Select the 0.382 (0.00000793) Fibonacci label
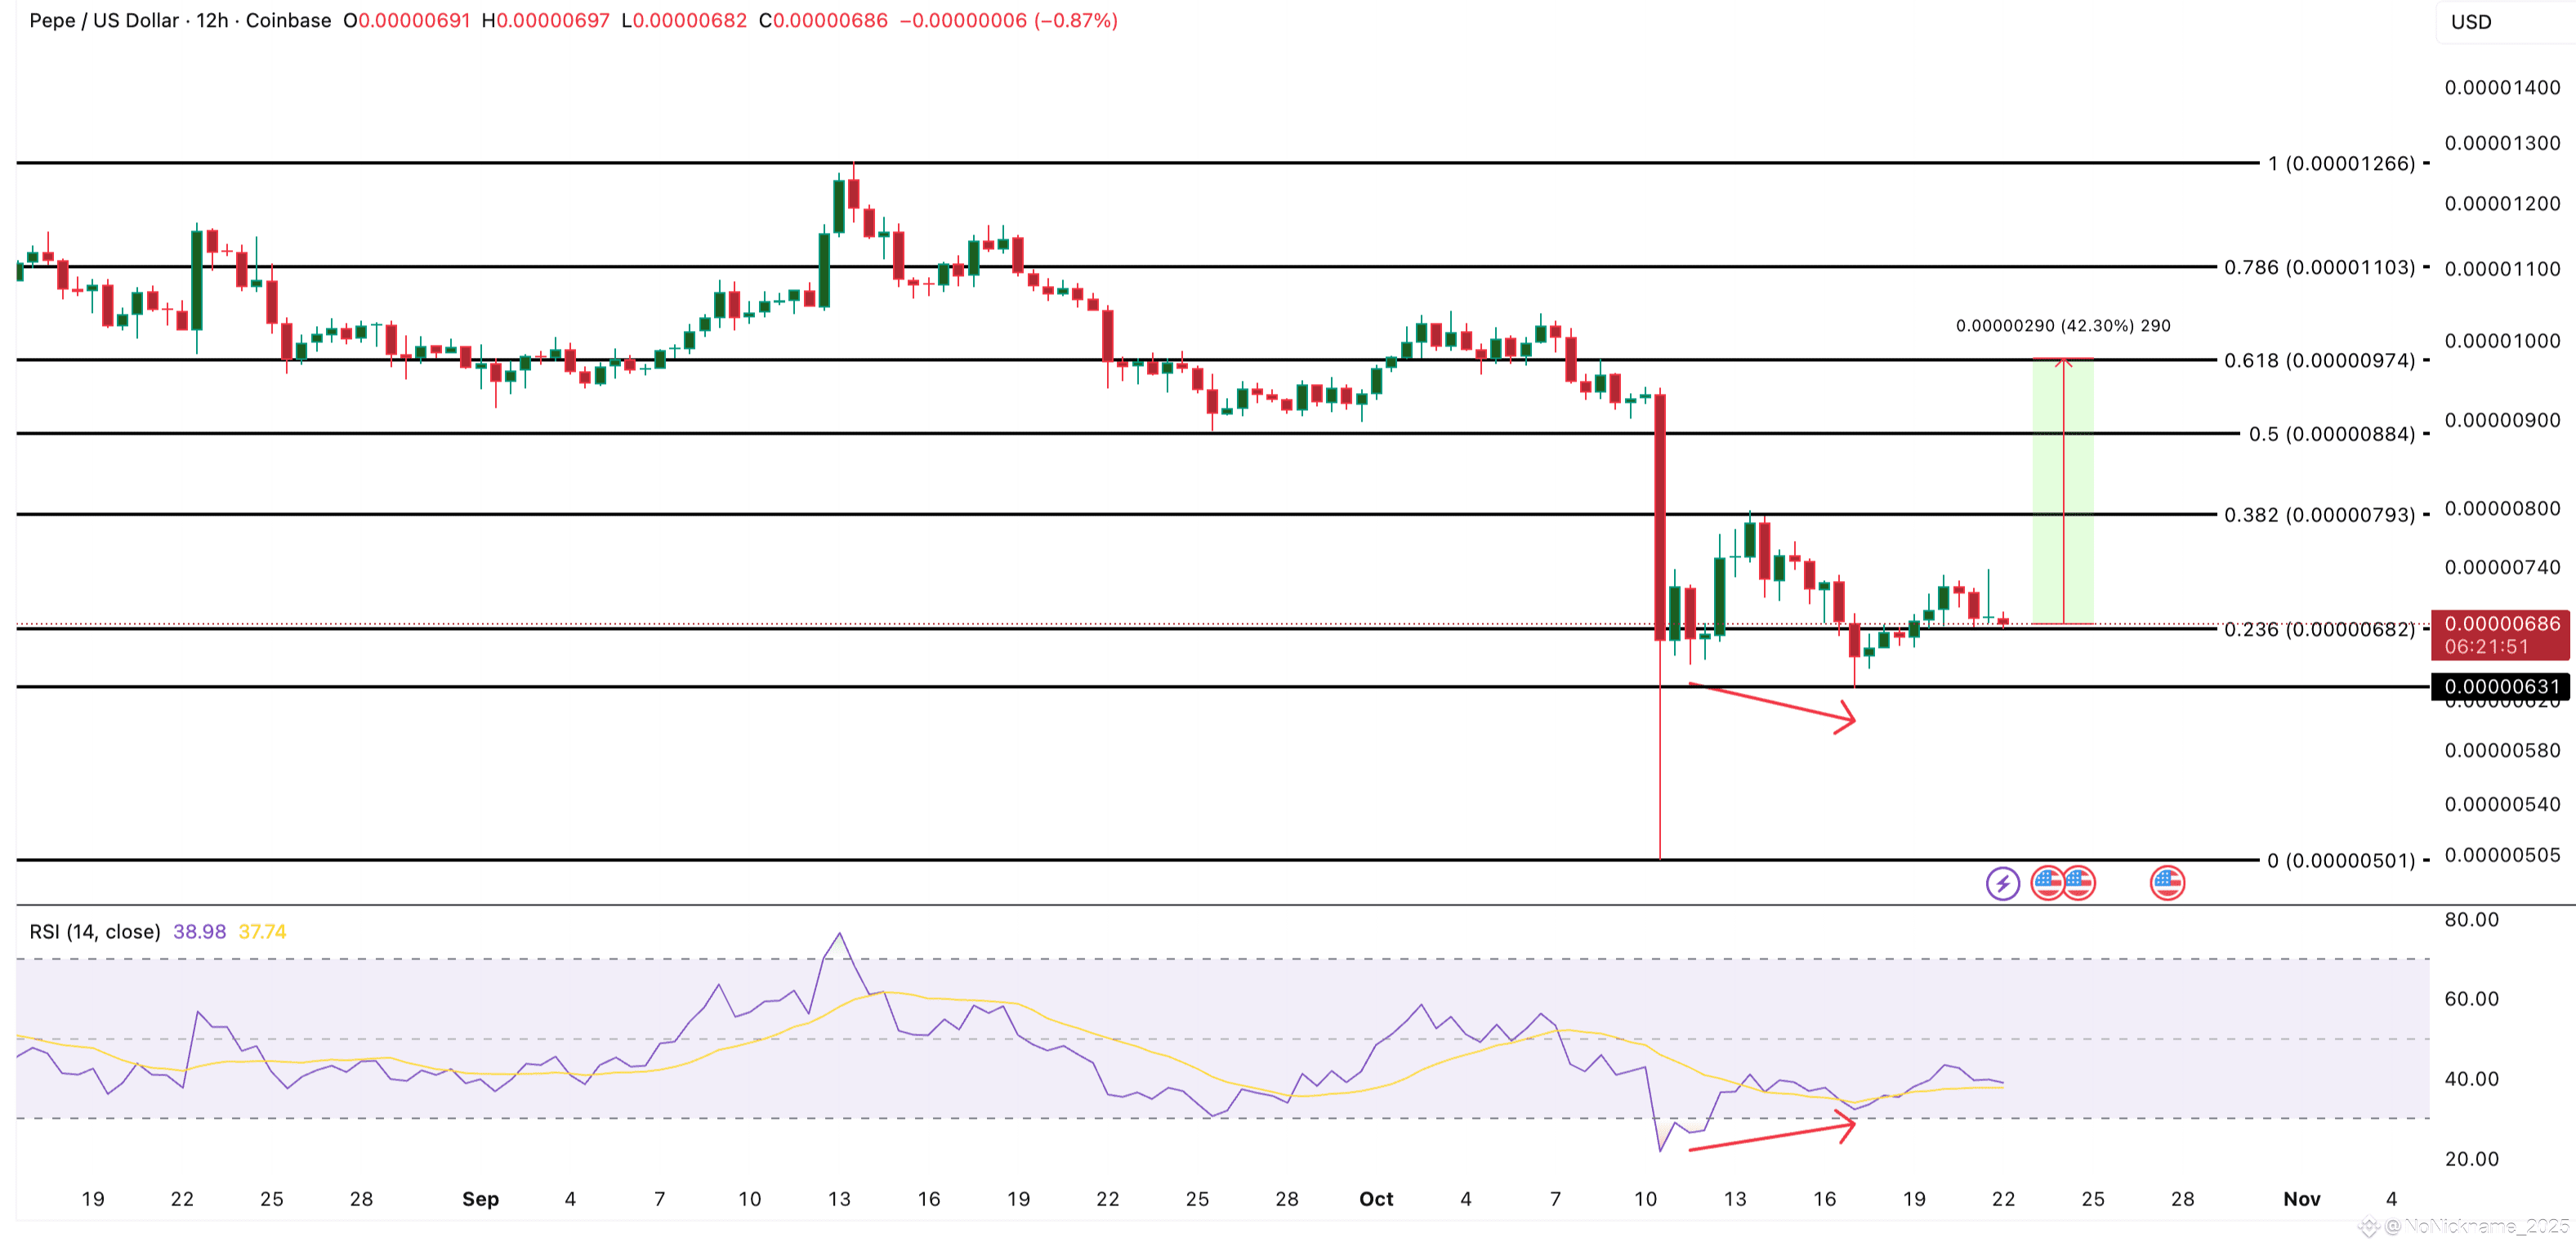The height and width of the screenshot is (1247, 2576). [2319, 515]
